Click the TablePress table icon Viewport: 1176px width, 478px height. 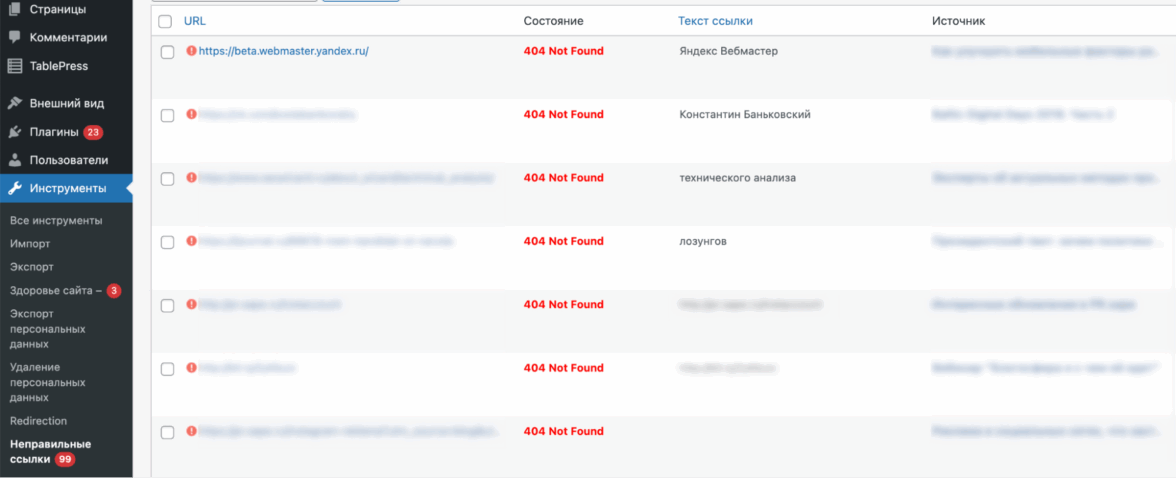pos(14,66)
